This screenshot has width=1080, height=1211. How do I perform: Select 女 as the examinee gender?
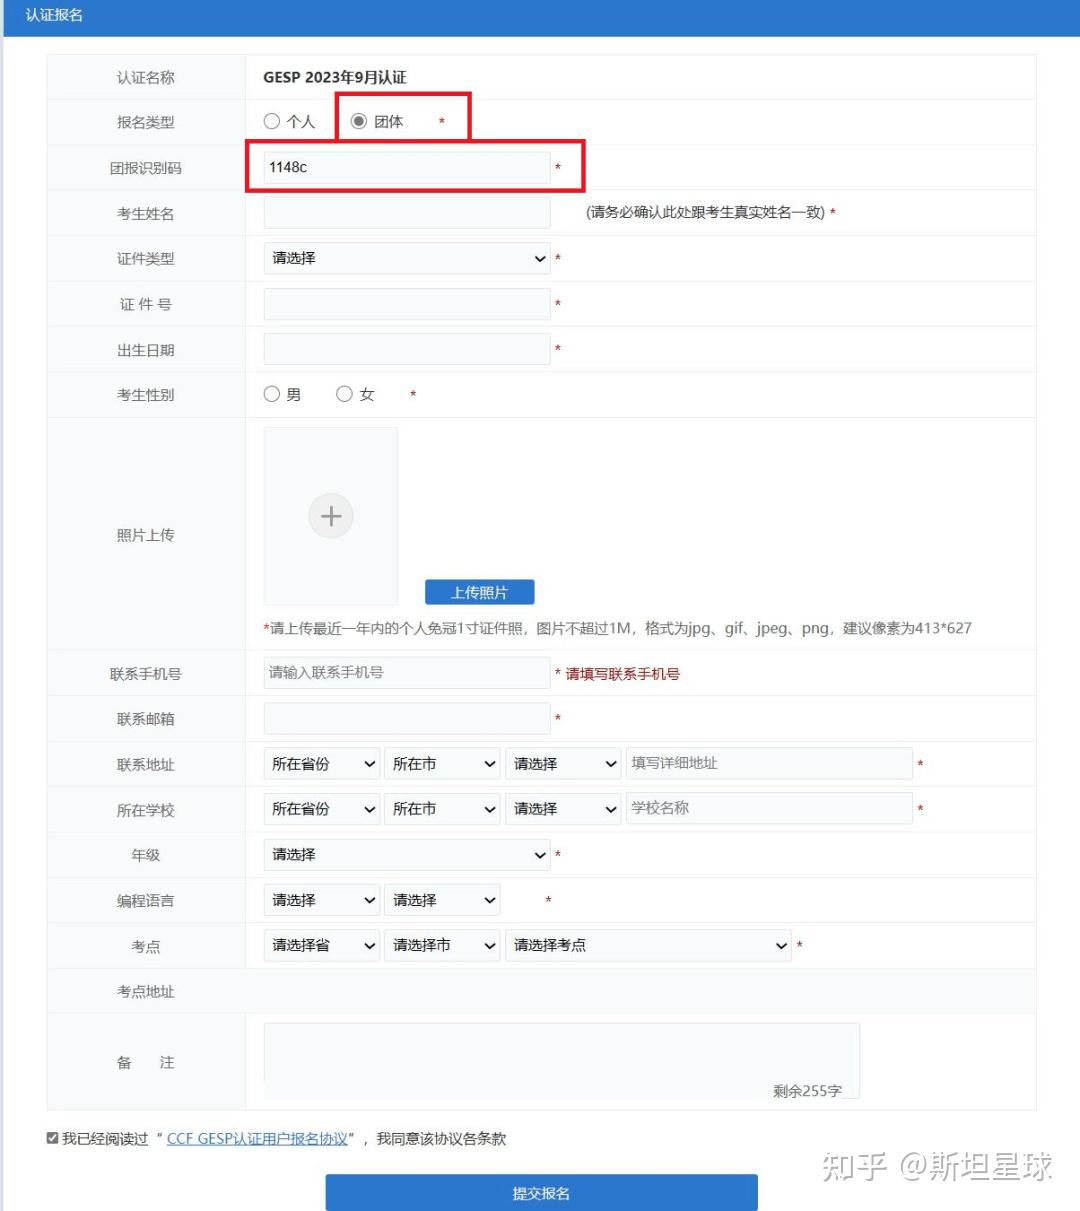(x=344, y=394)
